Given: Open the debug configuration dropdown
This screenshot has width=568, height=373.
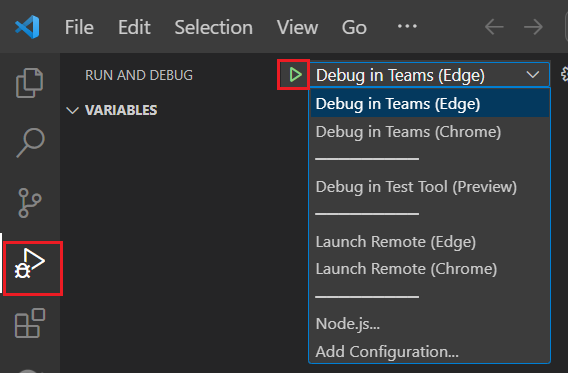Looking at the screenshot, I should (429, 75).
